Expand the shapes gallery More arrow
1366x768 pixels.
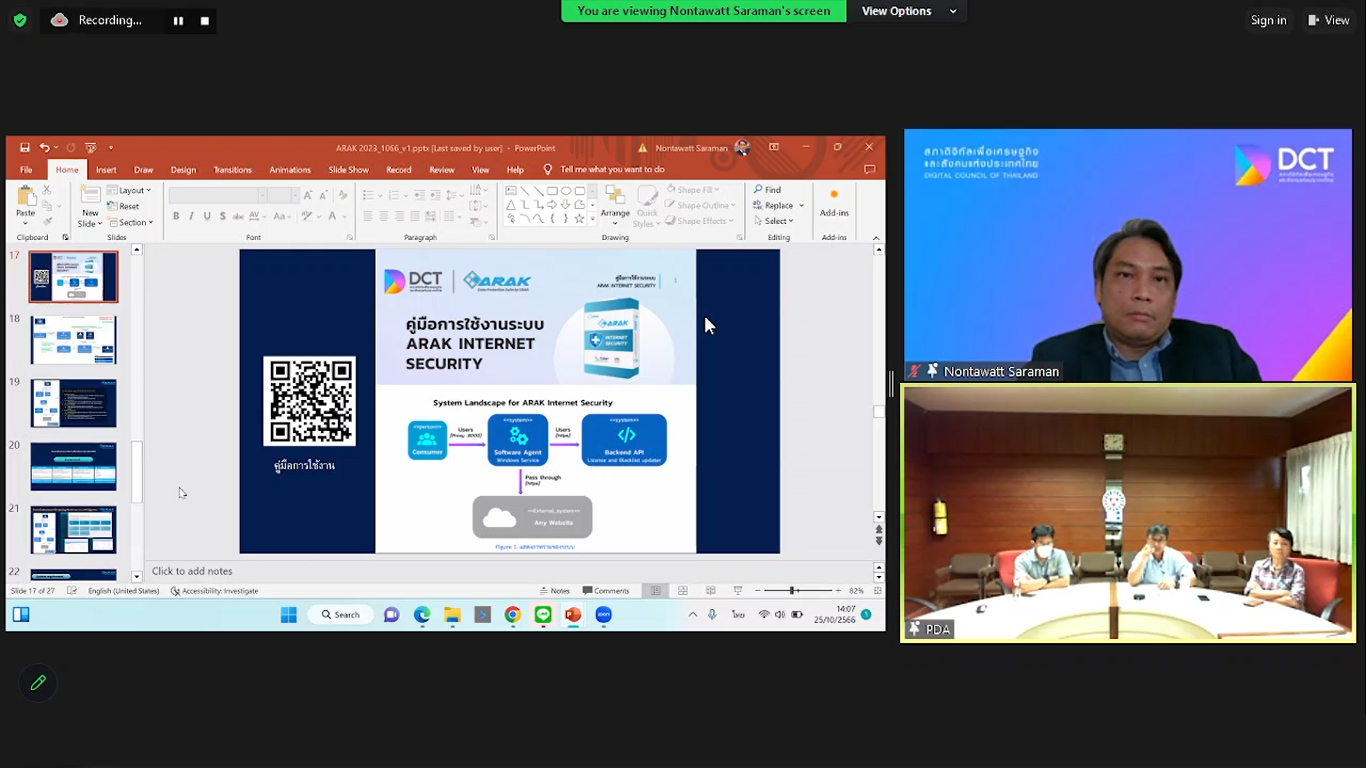[592, 219]
